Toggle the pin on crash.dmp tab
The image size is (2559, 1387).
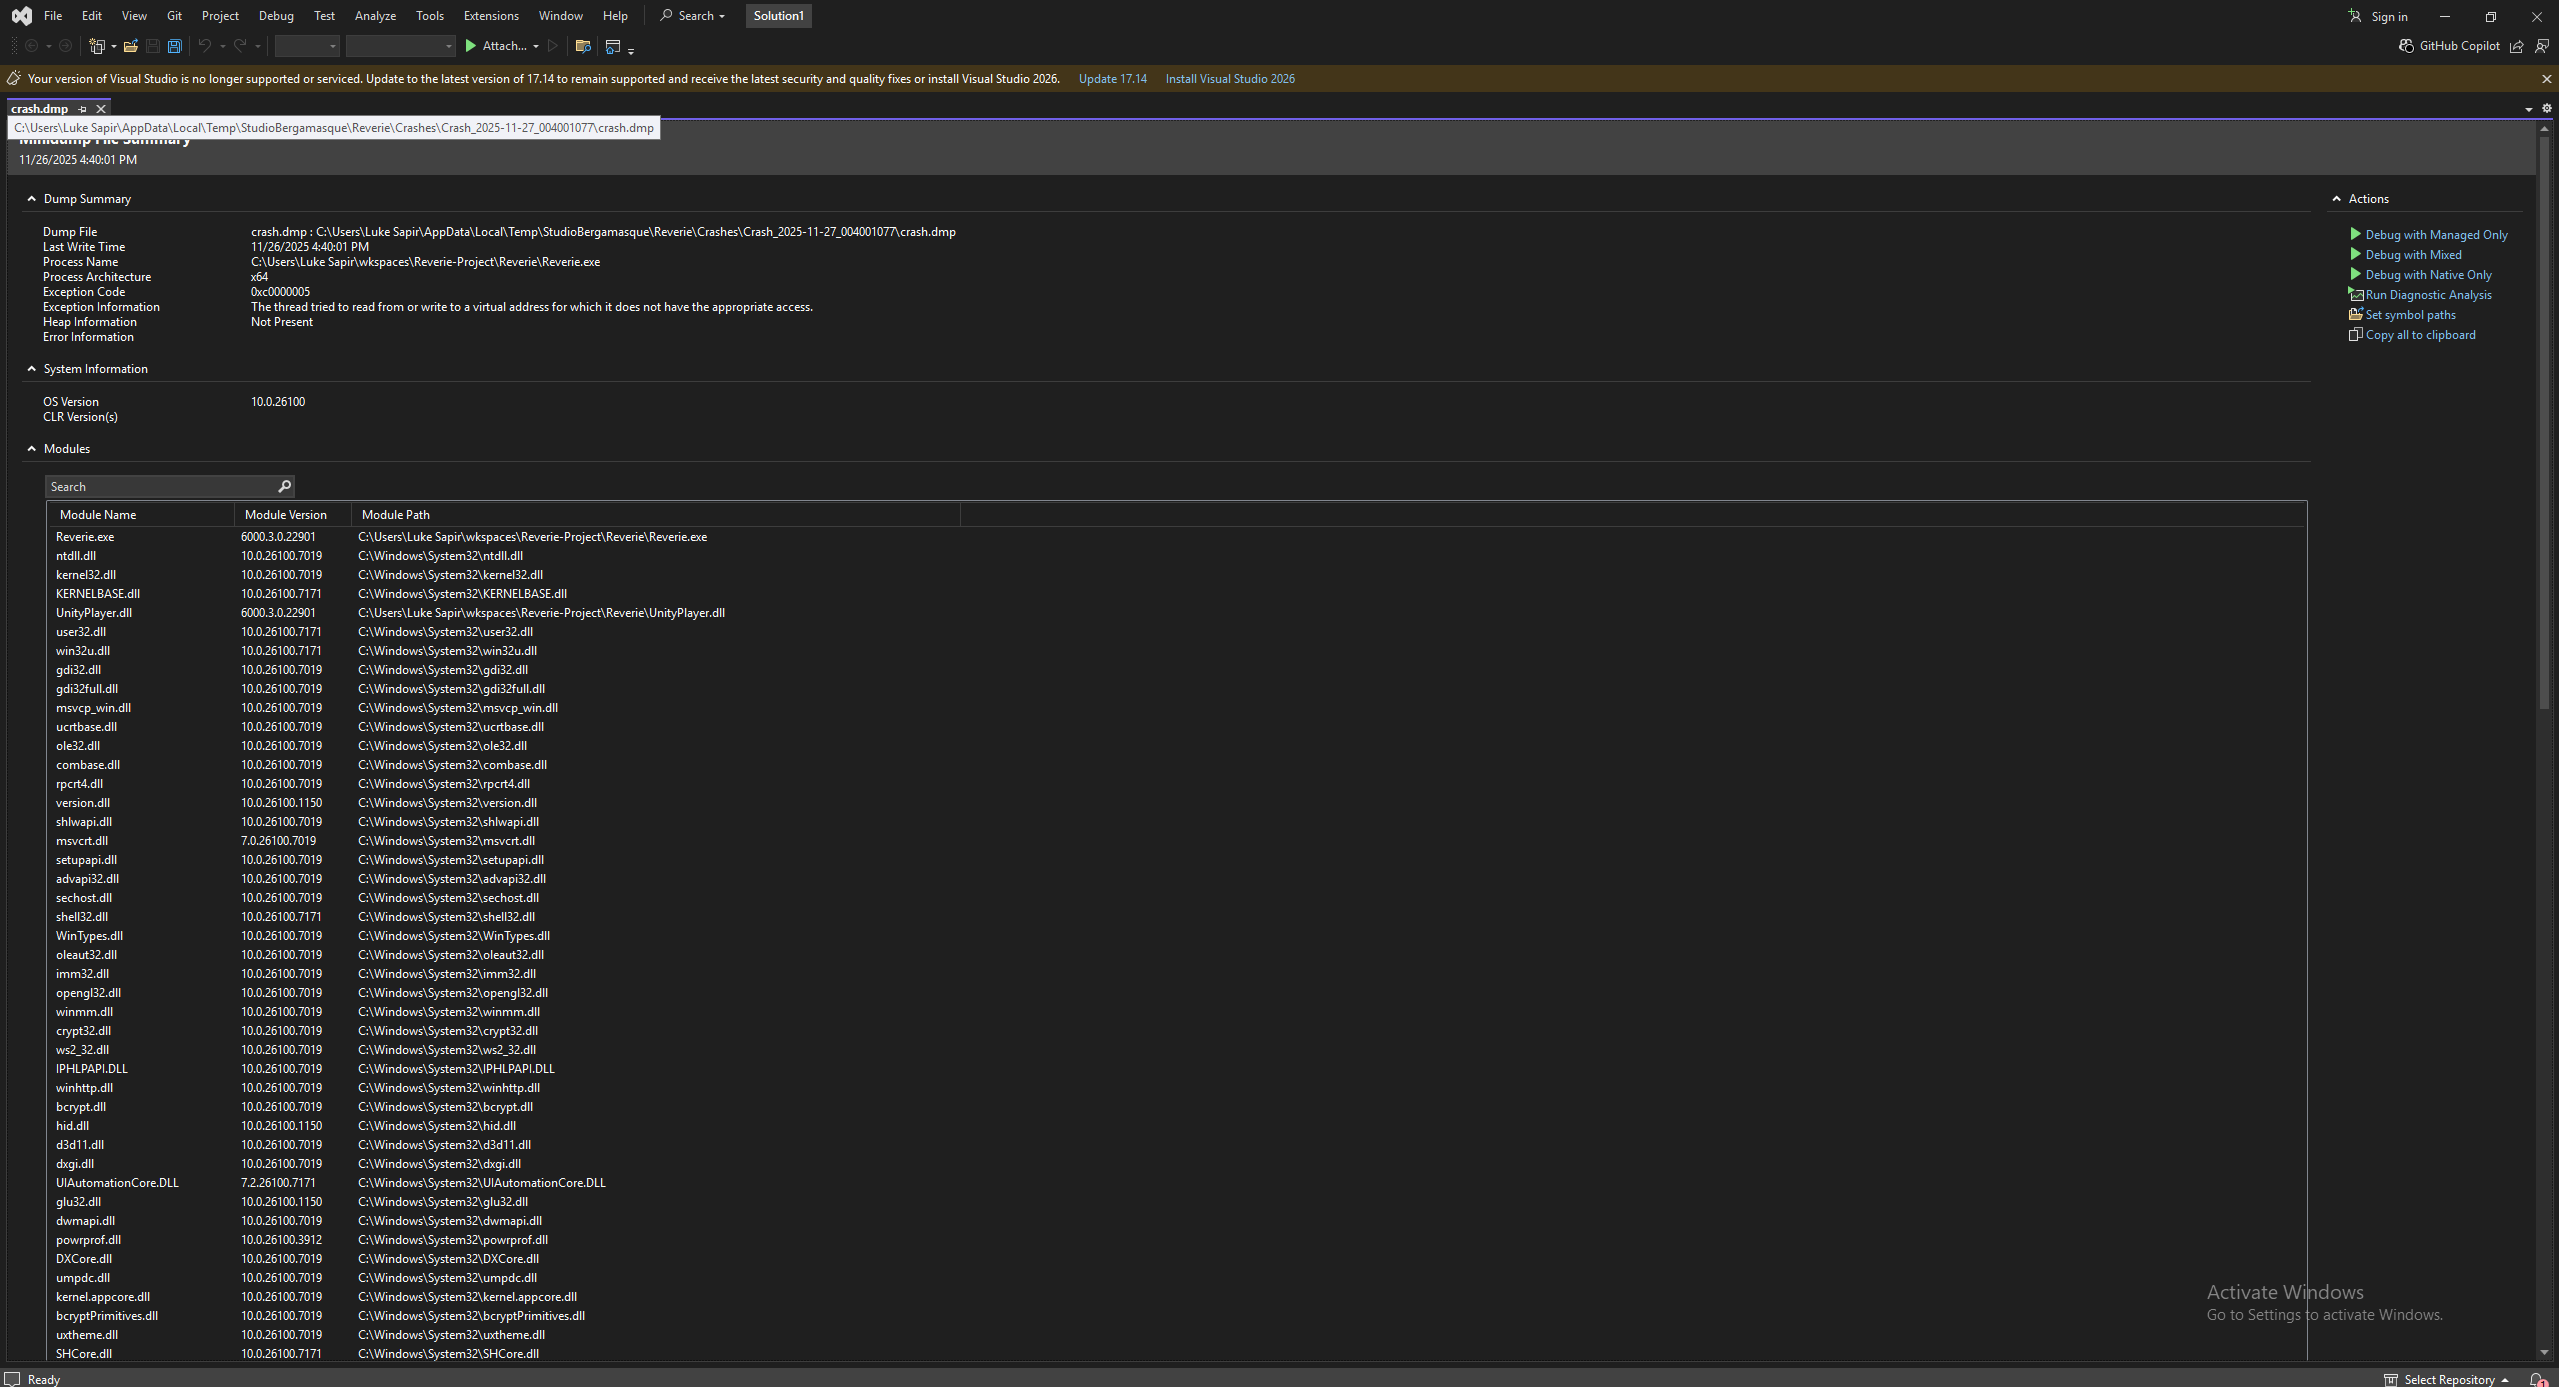(83, 109)
